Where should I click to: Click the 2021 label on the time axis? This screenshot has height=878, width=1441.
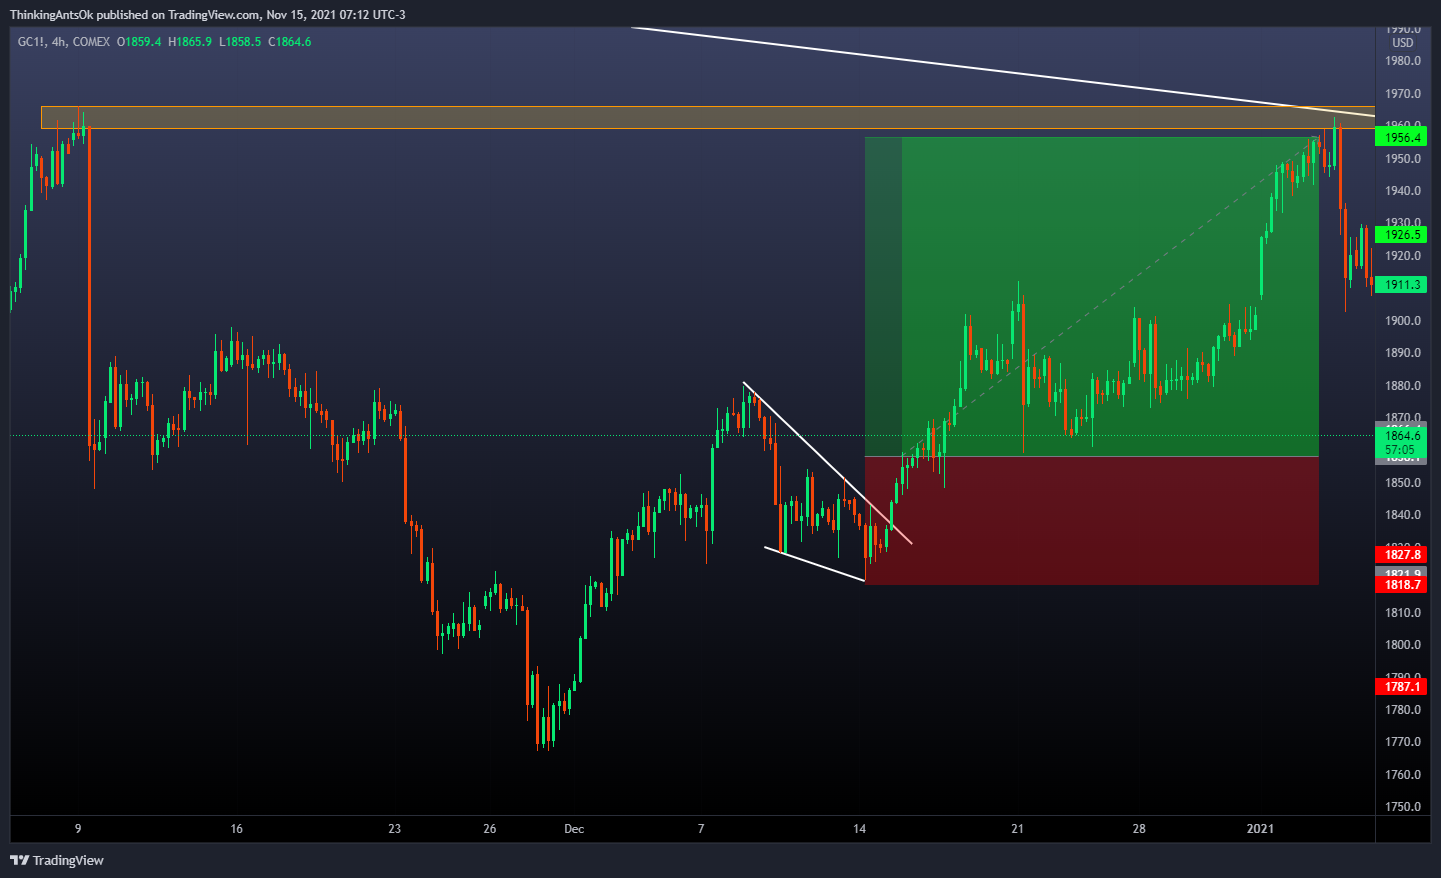(1260, 829)
